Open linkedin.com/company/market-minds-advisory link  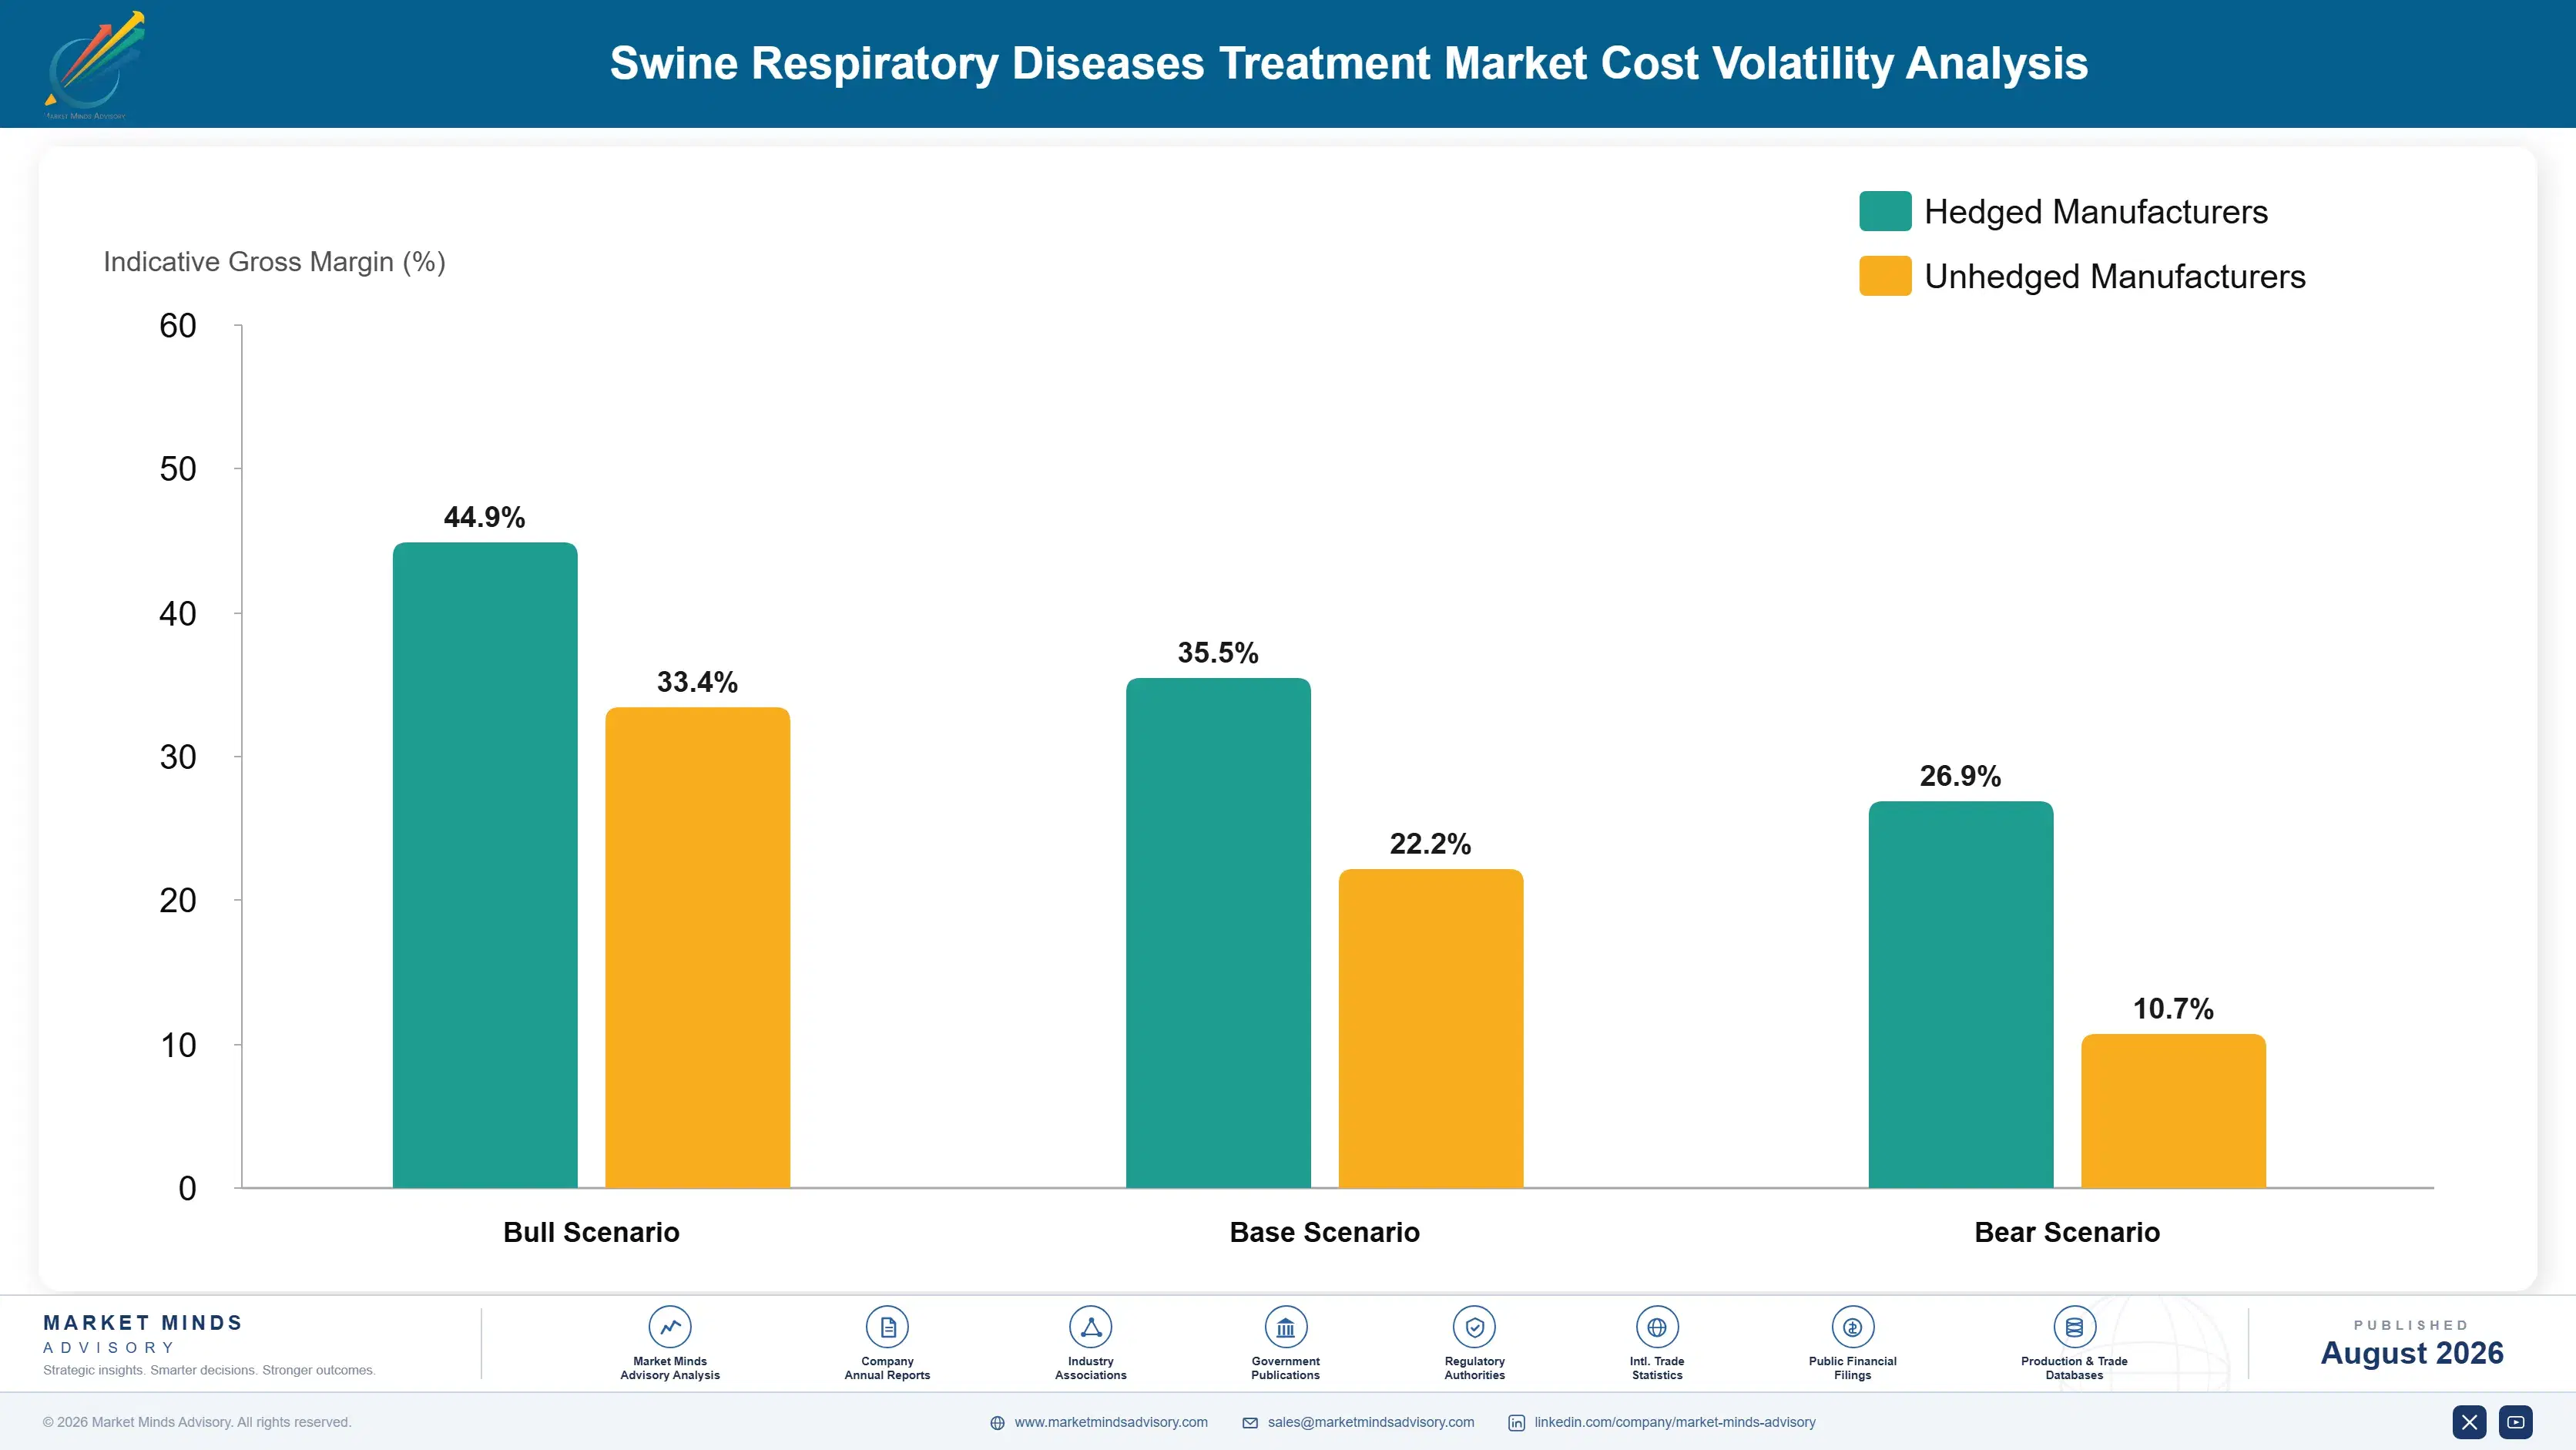[1675, 1422]
